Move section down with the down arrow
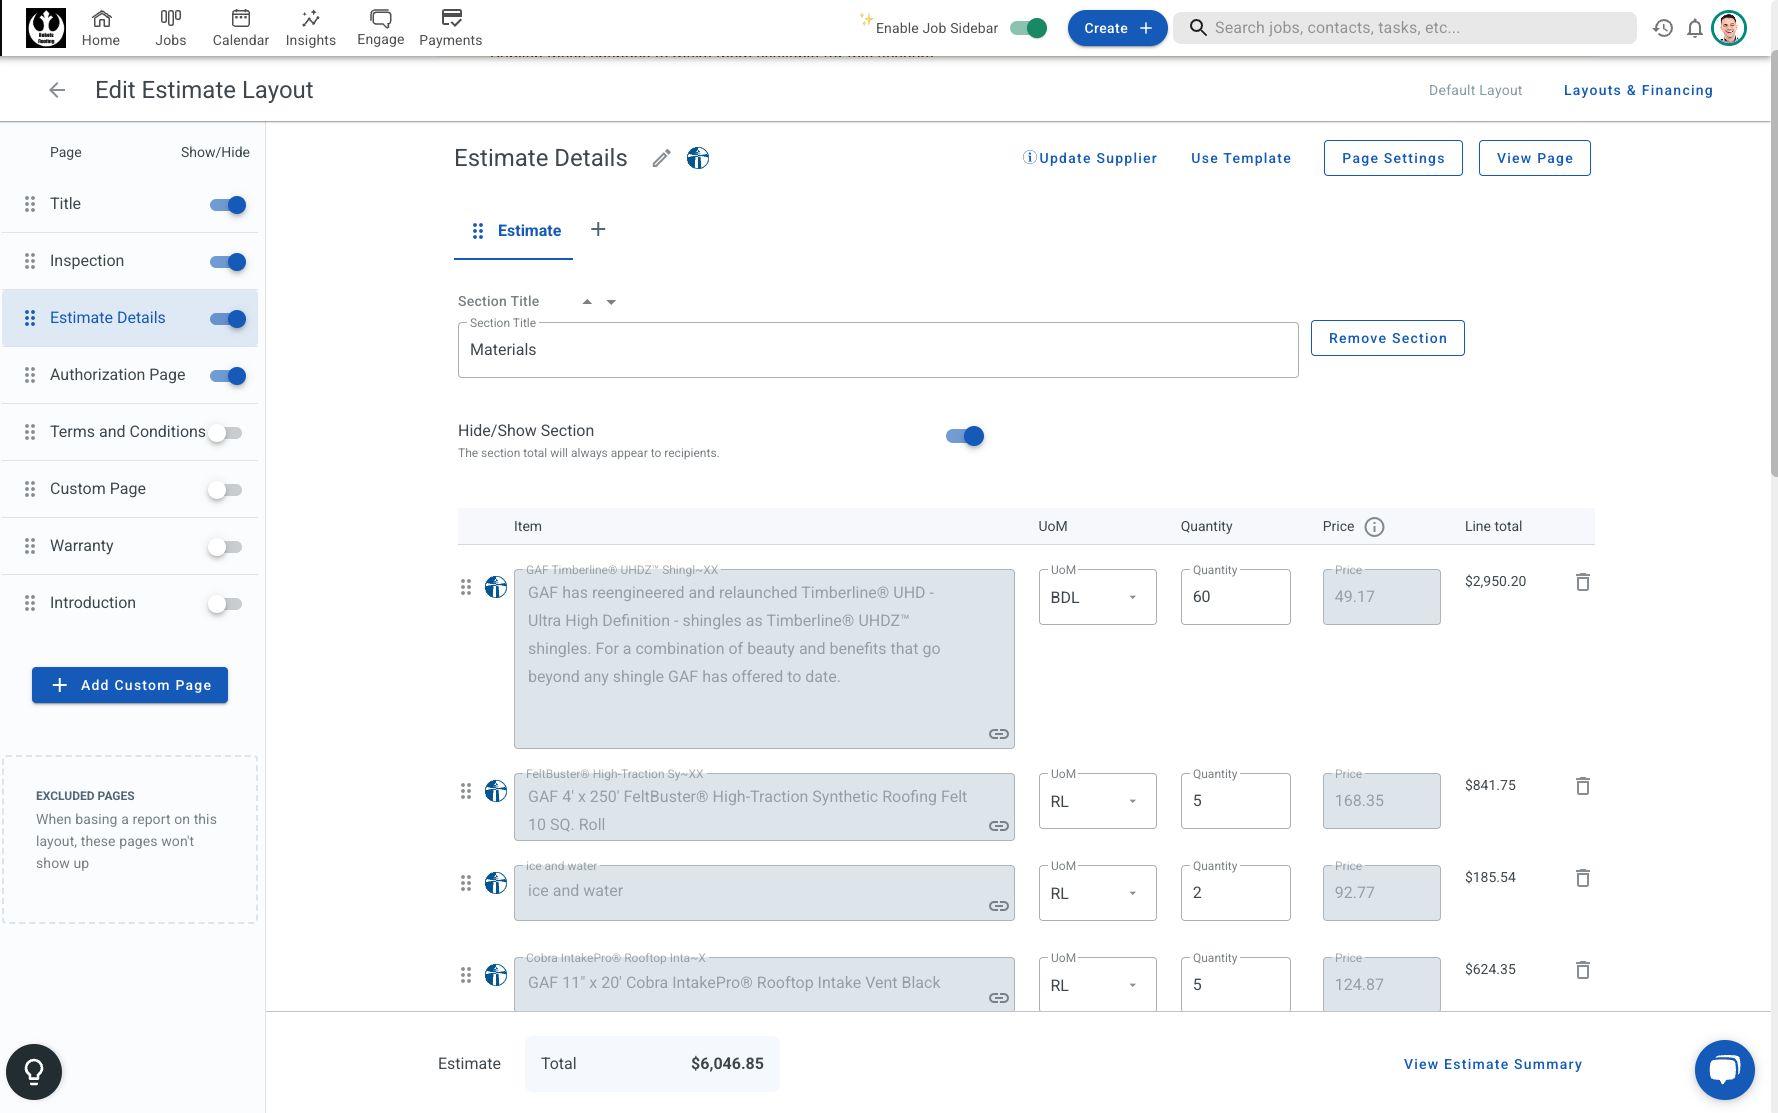The height and width of the screenshot is (1113, 1778). (x=611, y=302)
